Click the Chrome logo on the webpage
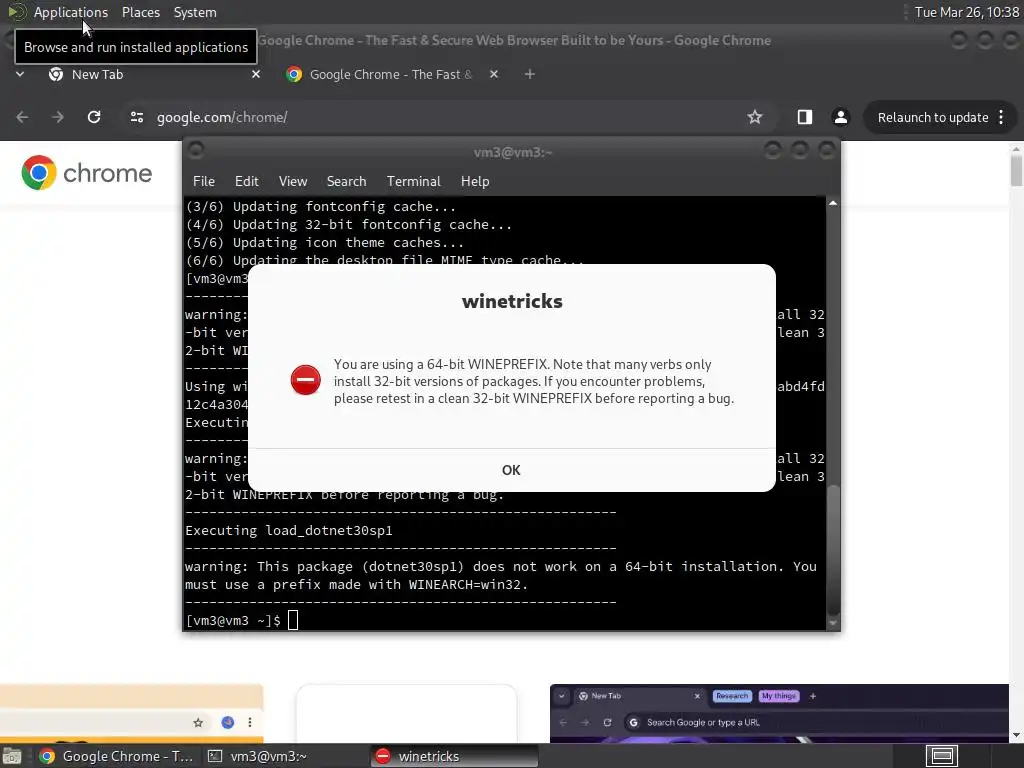This screenshot has width=1024, height=768. coord(86,173)
